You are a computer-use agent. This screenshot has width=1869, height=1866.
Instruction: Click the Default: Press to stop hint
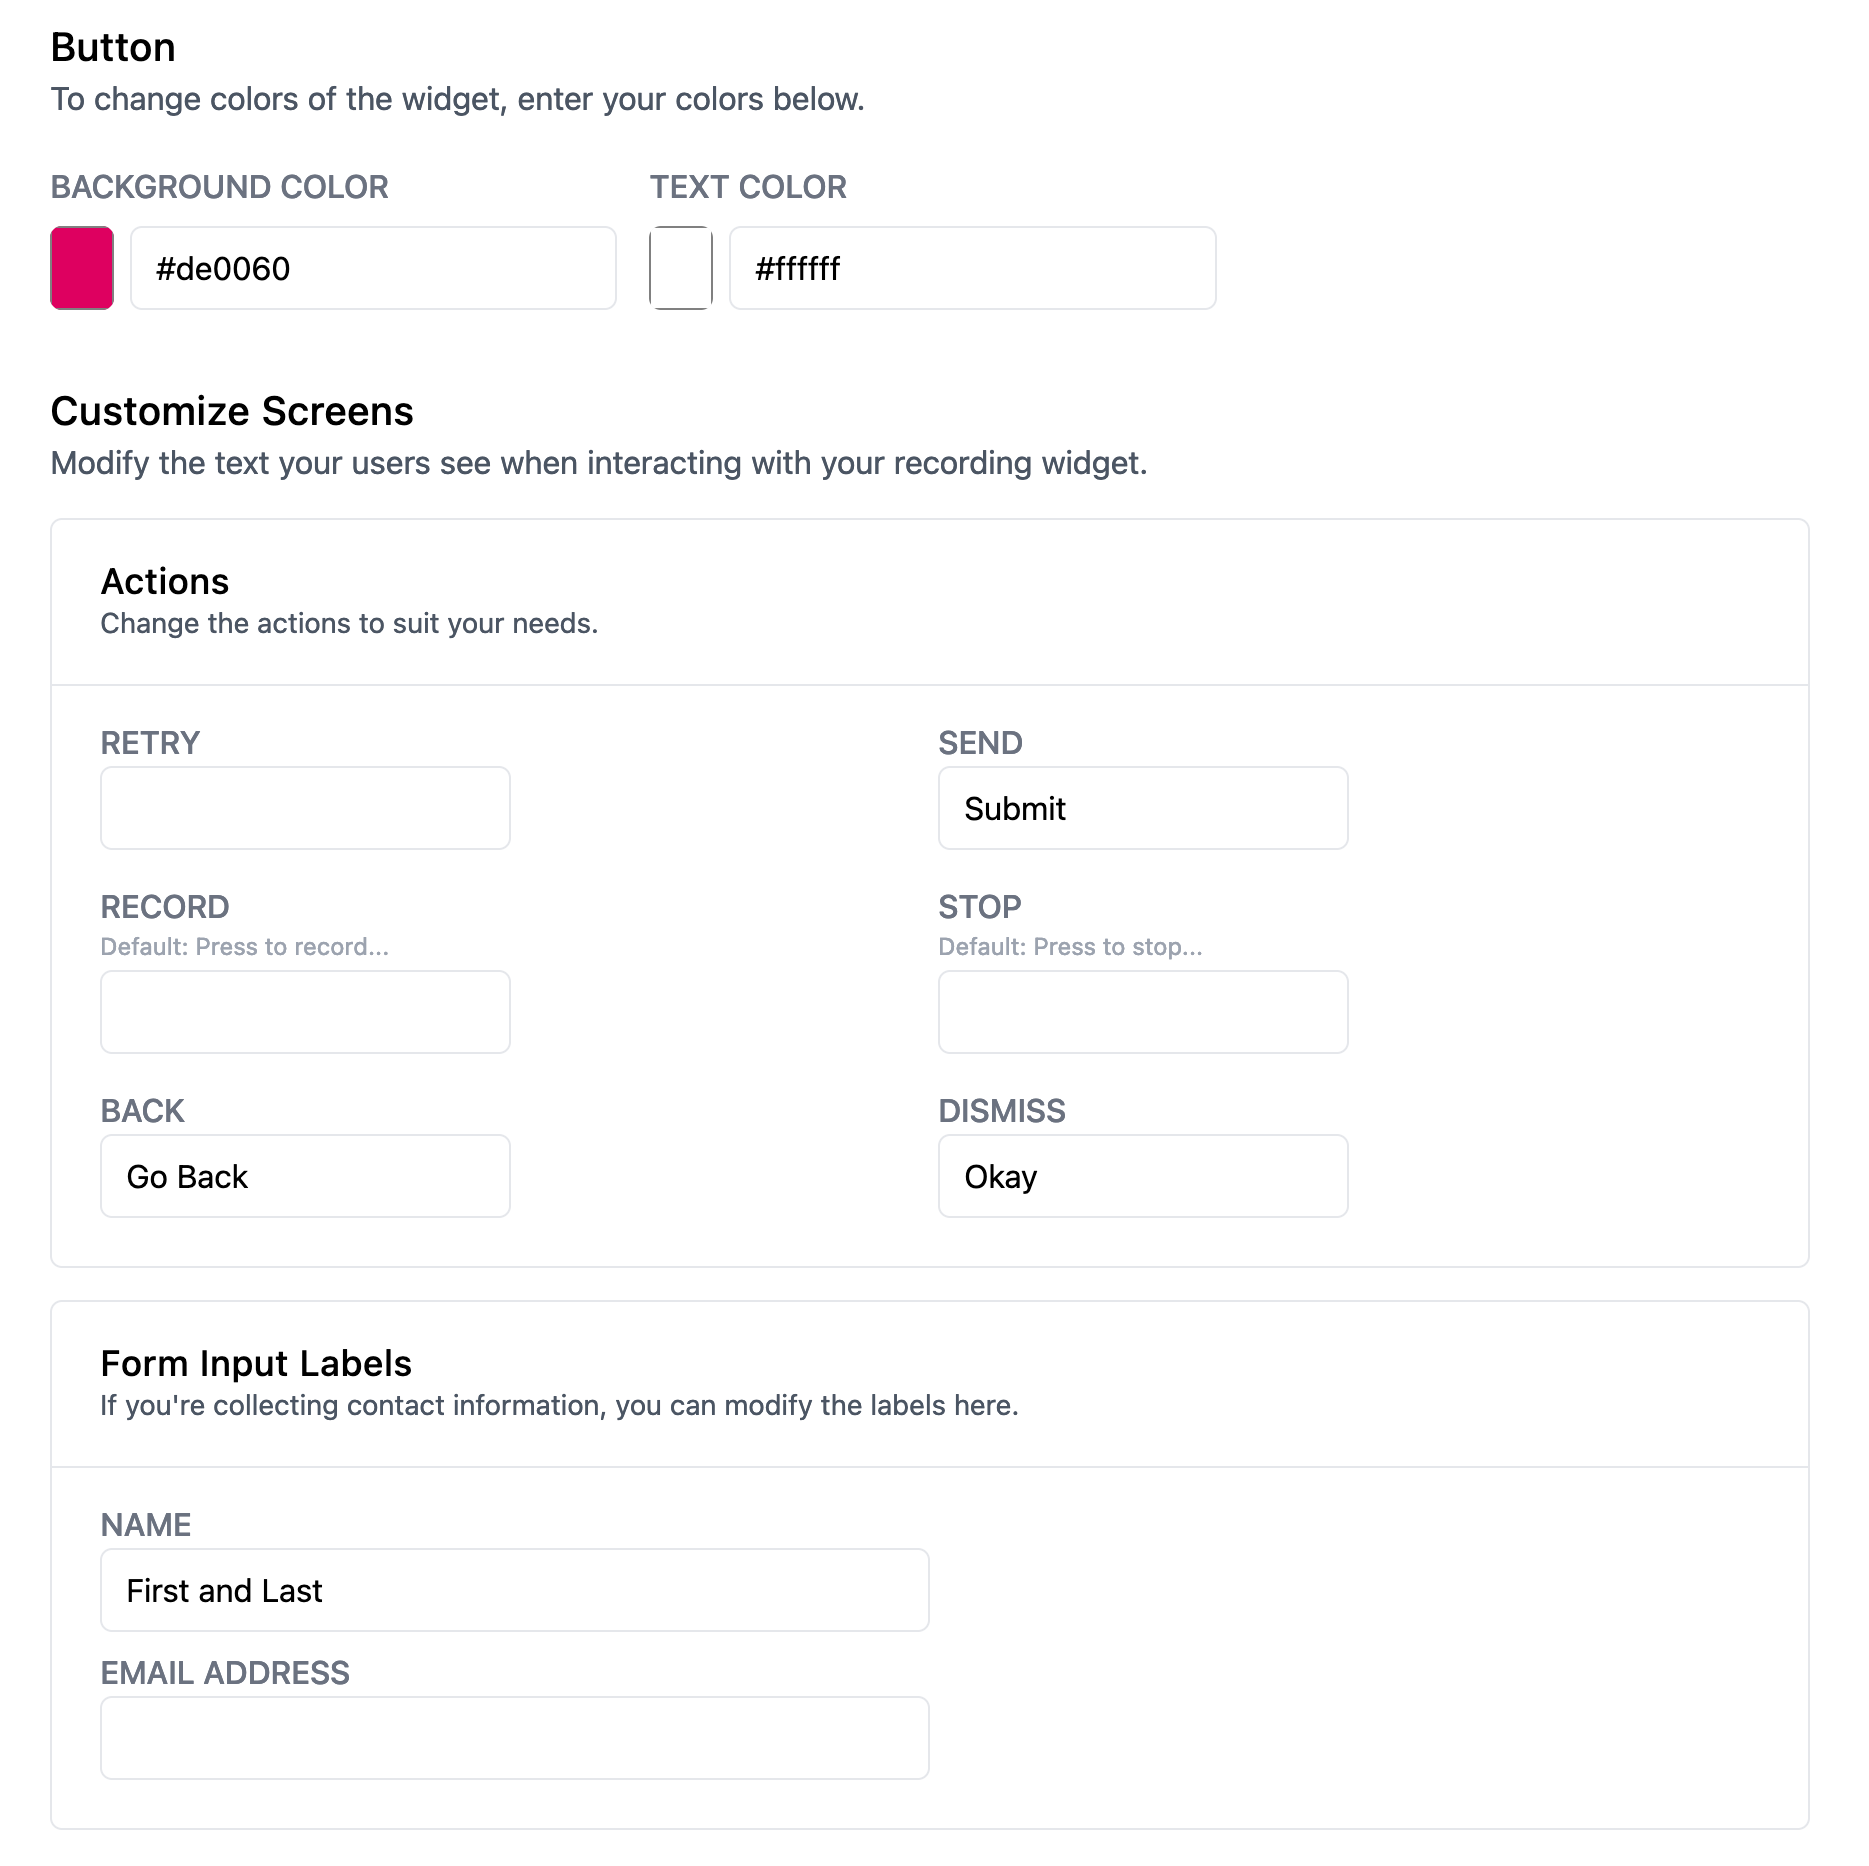click(1070, 947)
